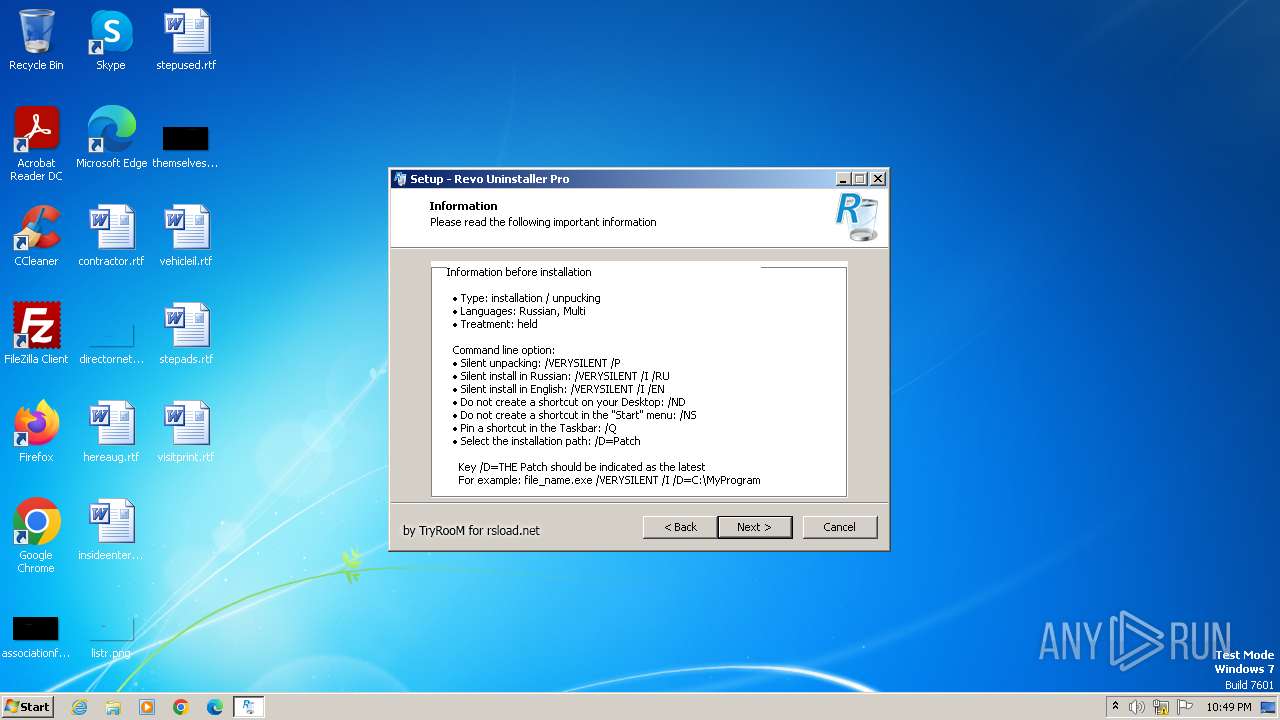This screenshot has height=720, width=1280.
Task: Select the CCleaner desktop shortcut
Action: click(36, 236)
